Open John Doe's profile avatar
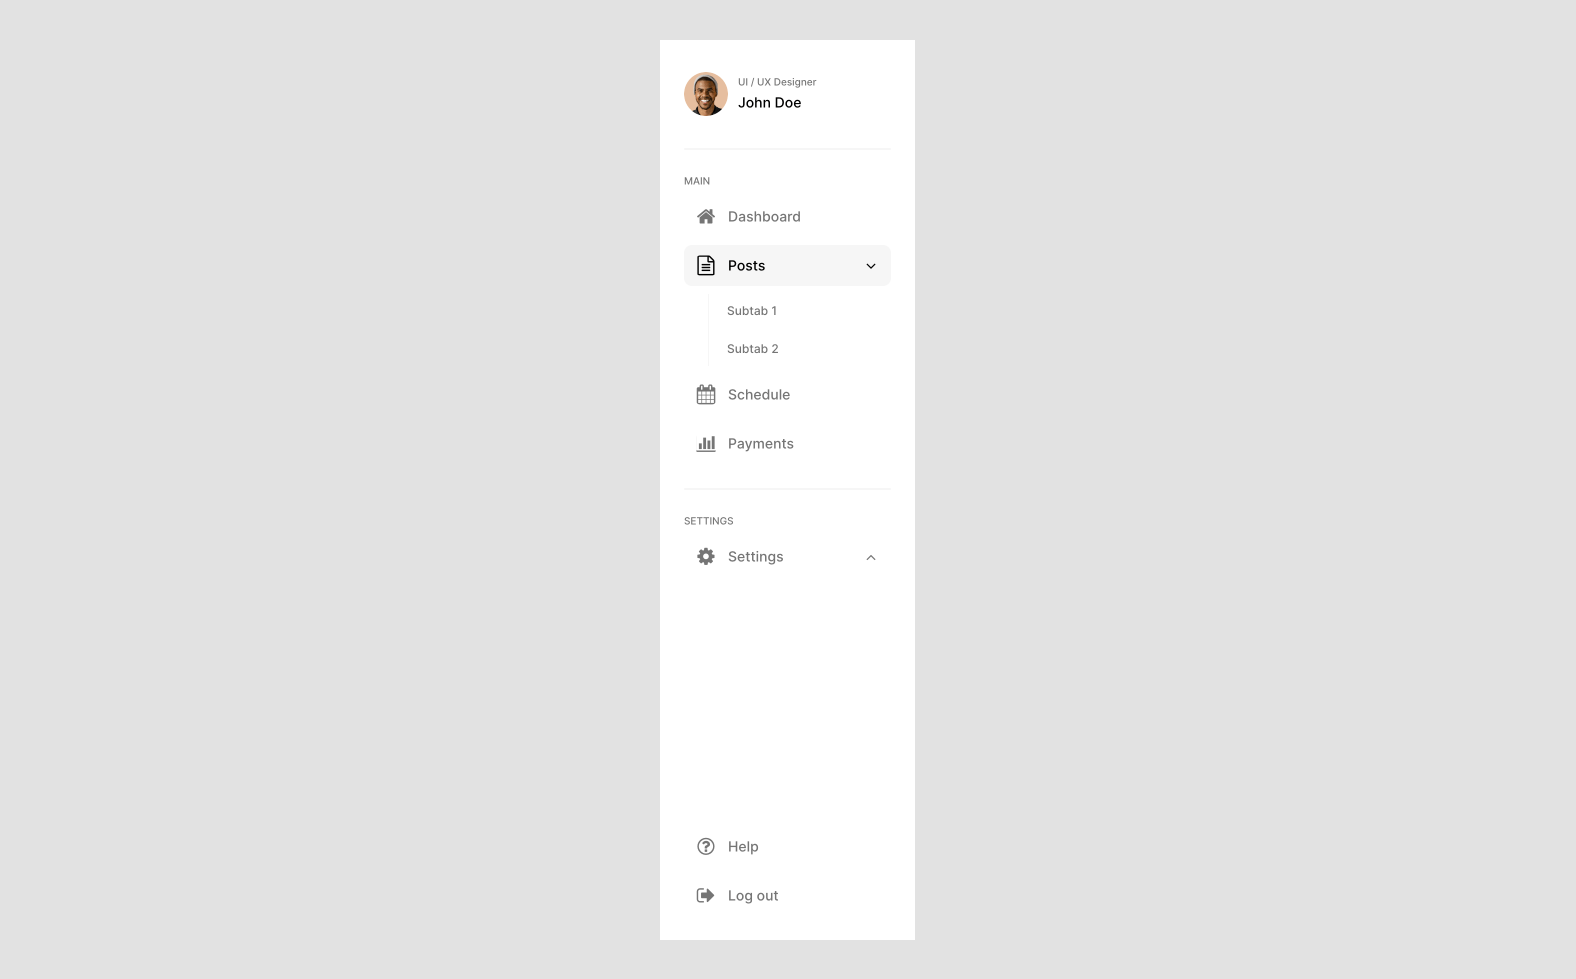This screenshot has height=979, width=1576. coord(706,94)
